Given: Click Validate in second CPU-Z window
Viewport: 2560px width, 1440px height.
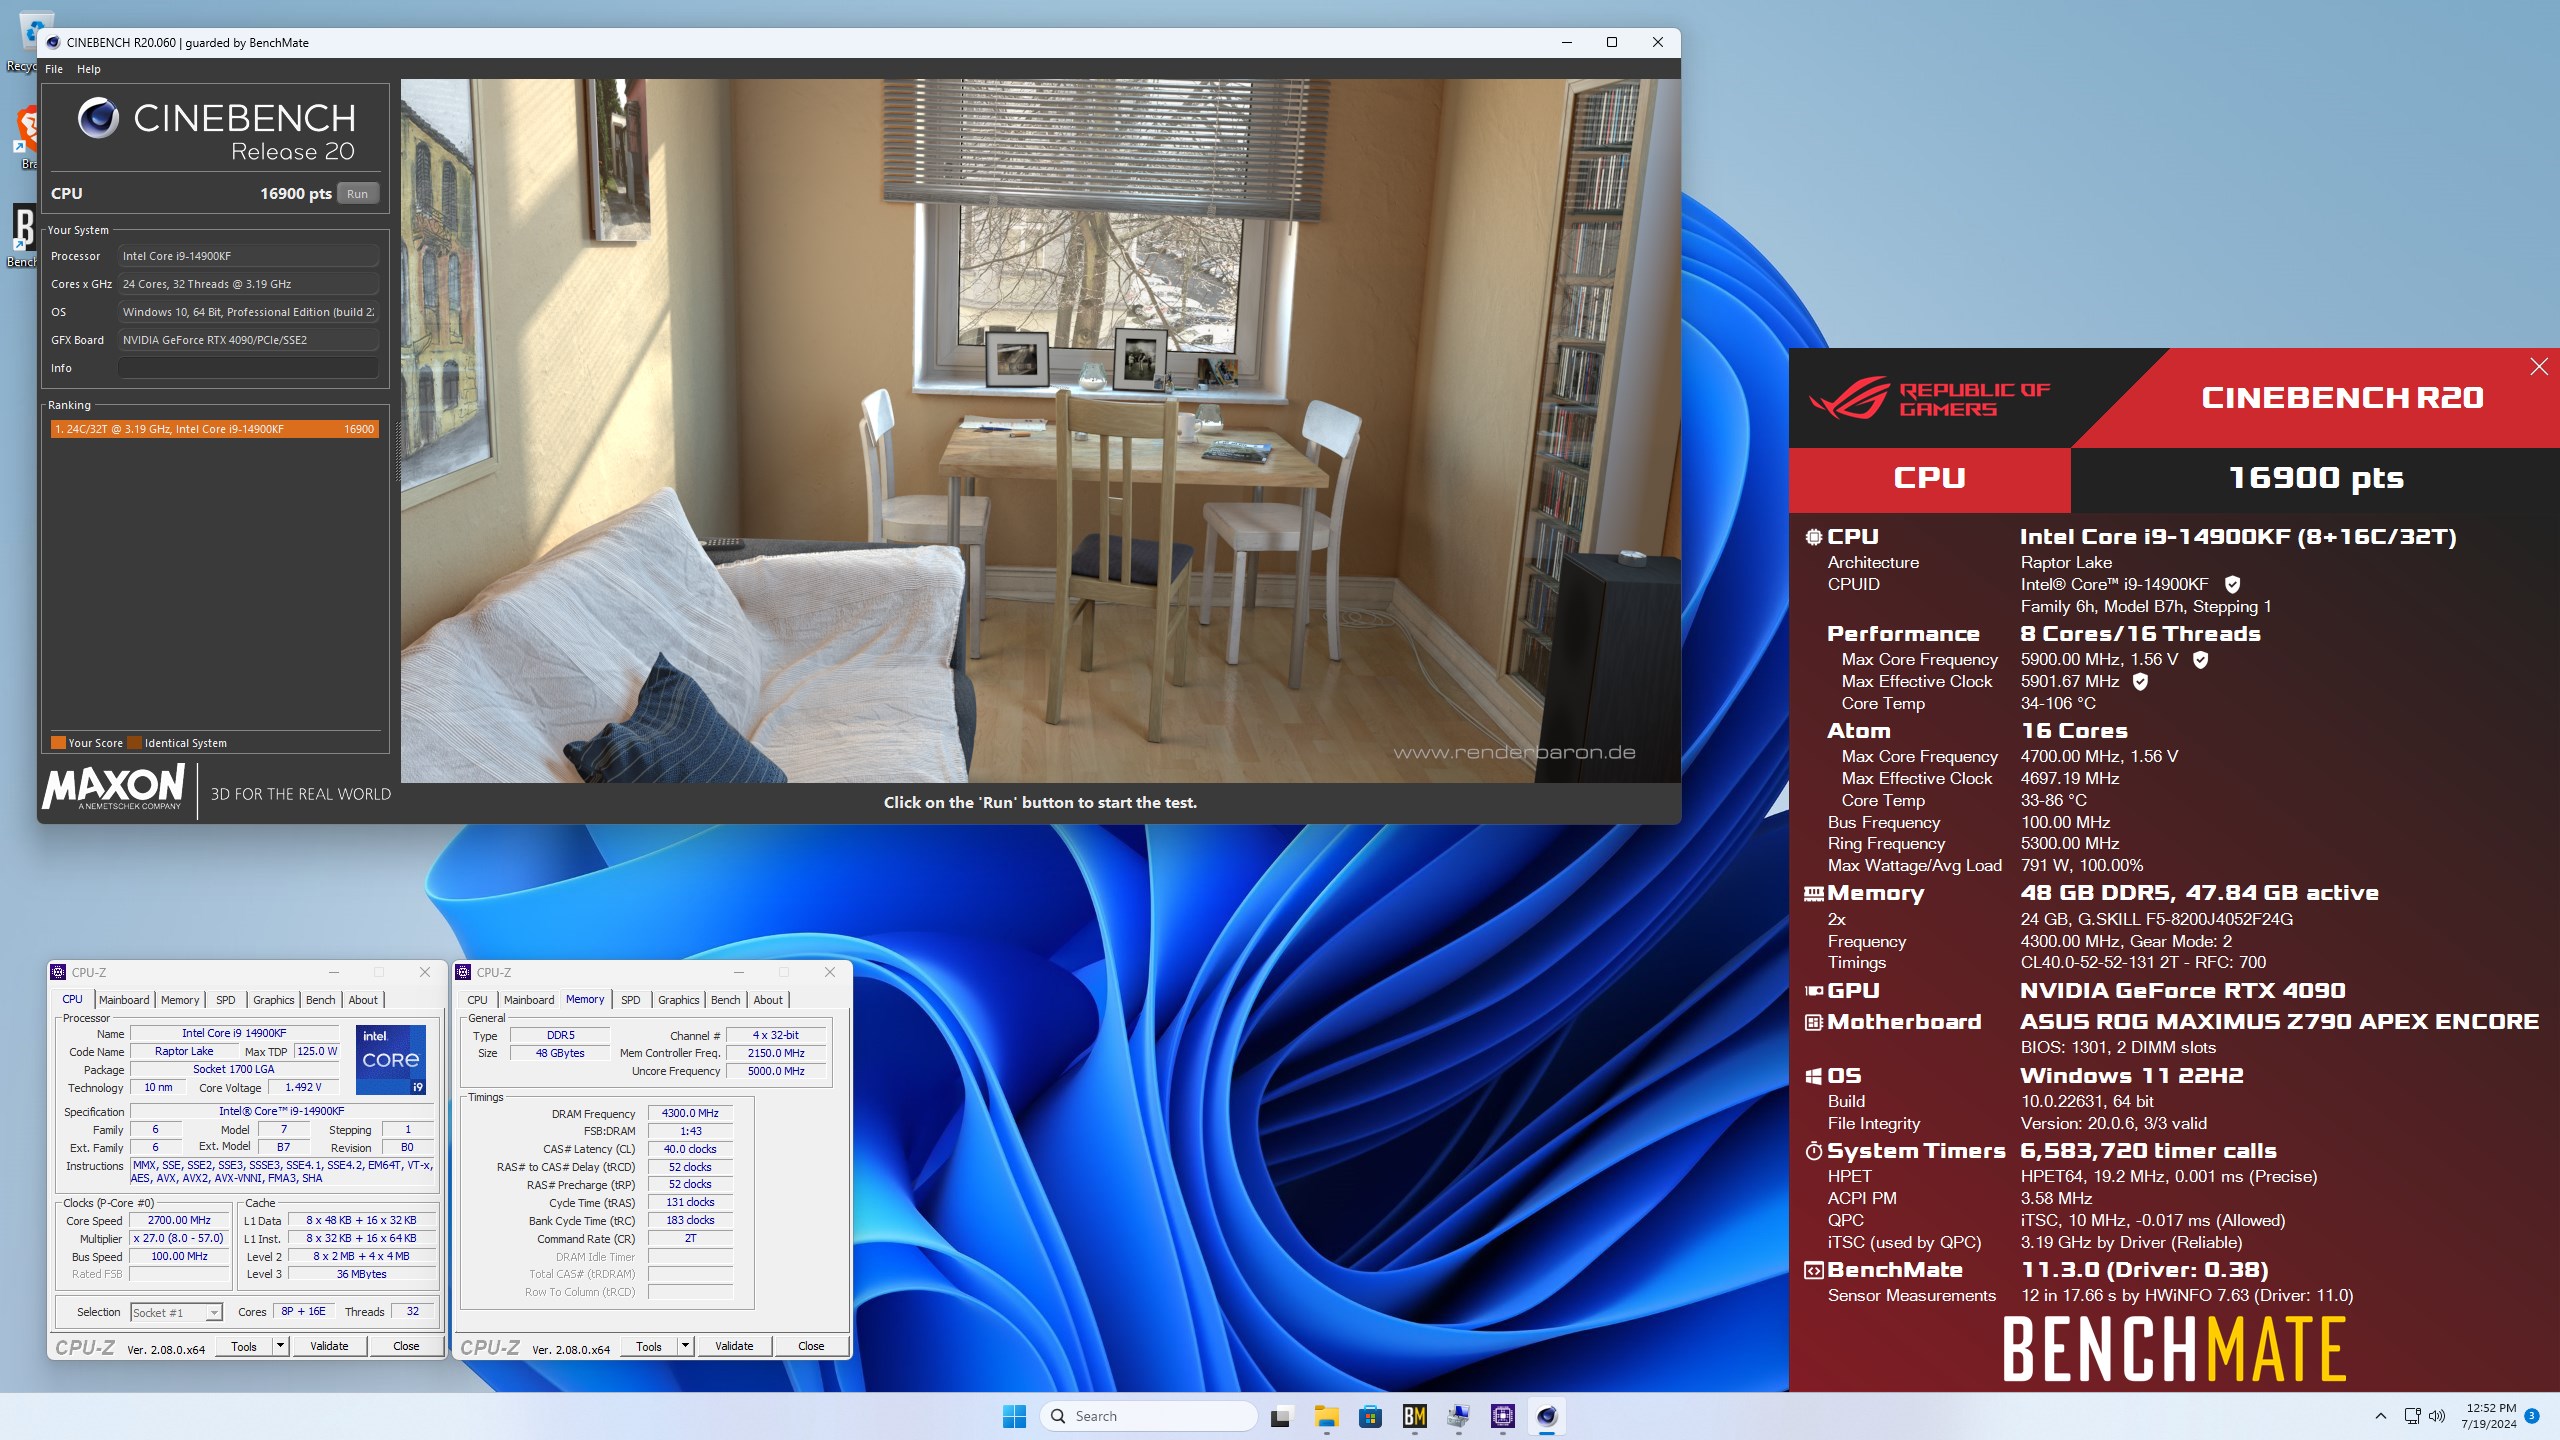Looking at the screenshot, I should coord(734,1346).
